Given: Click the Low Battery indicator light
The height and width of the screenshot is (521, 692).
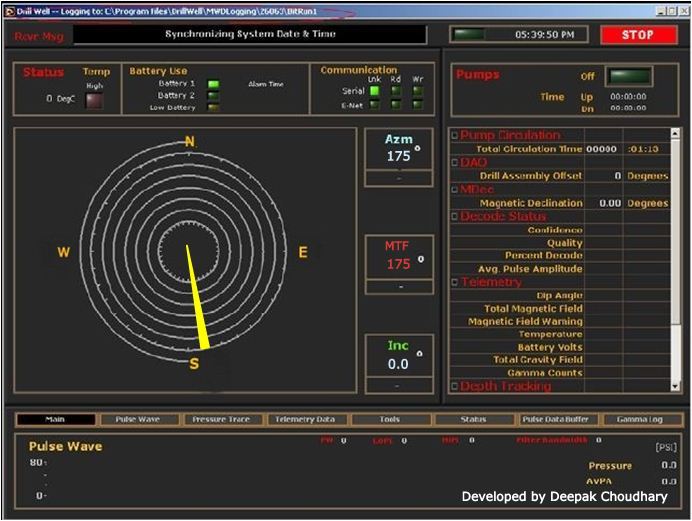Looking at the screenshot, I should tap(214, 108).
